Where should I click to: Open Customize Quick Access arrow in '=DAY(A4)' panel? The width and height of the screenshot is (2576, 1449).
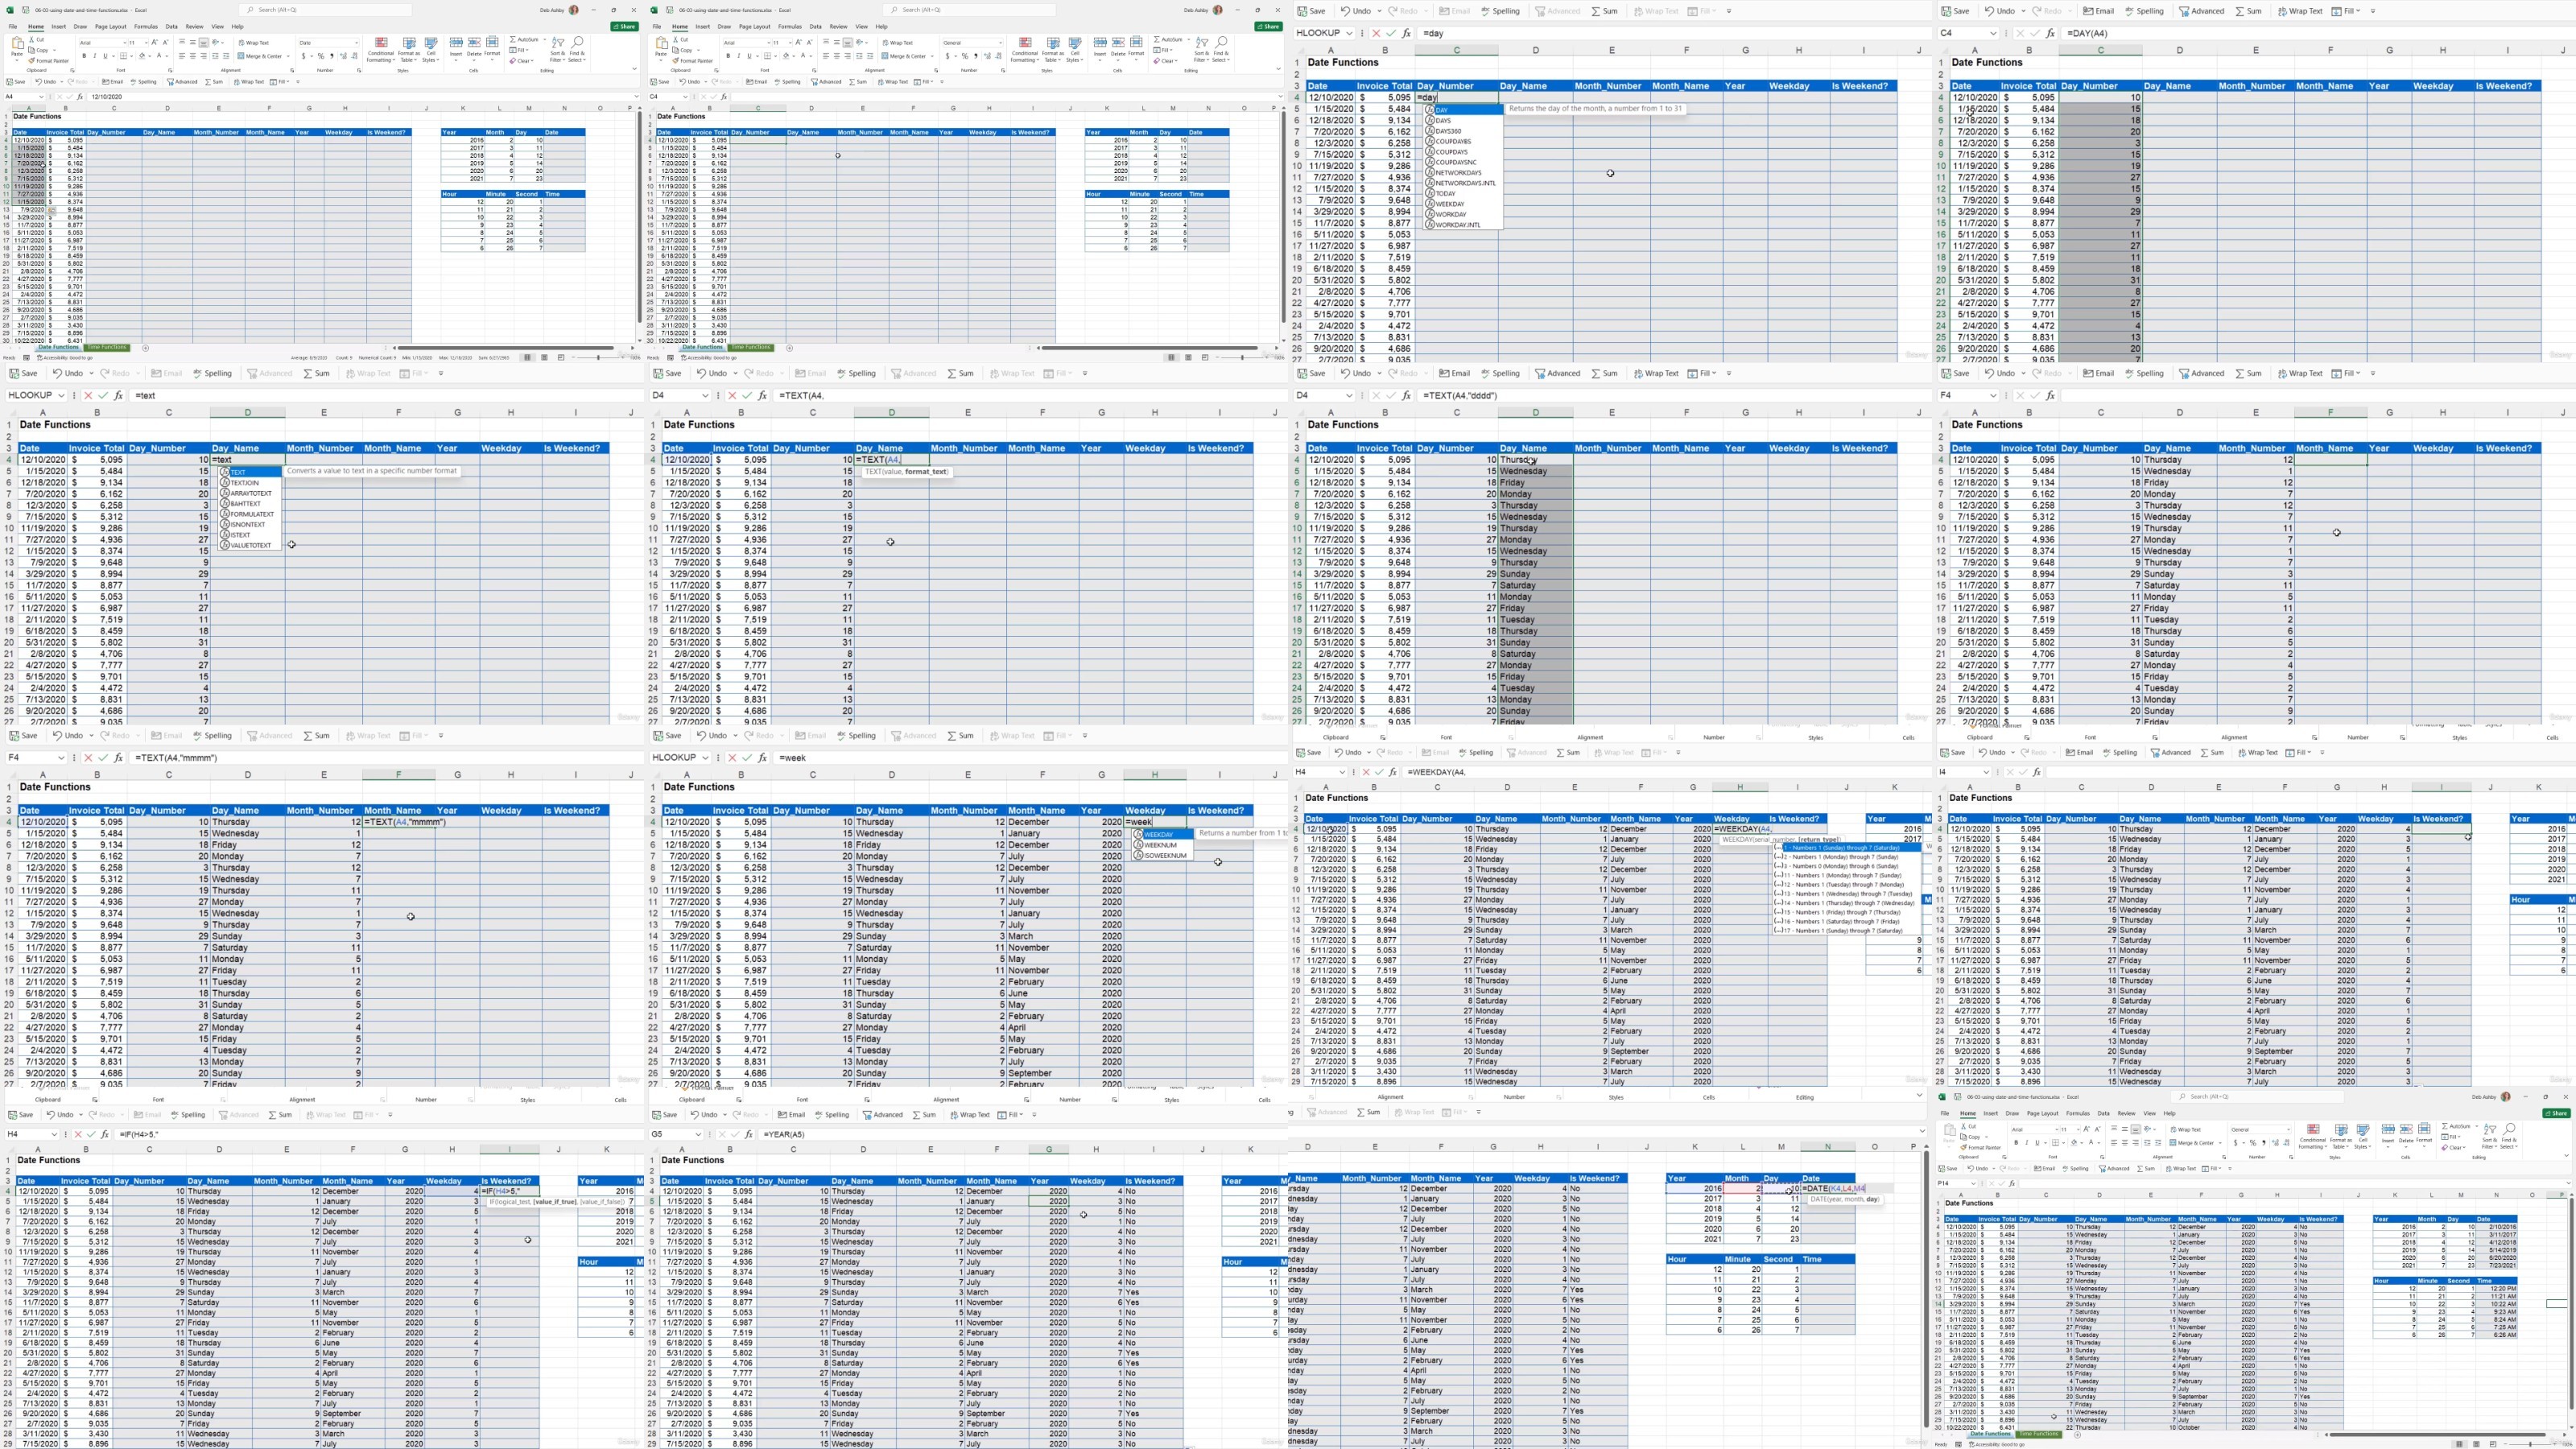2373,11
